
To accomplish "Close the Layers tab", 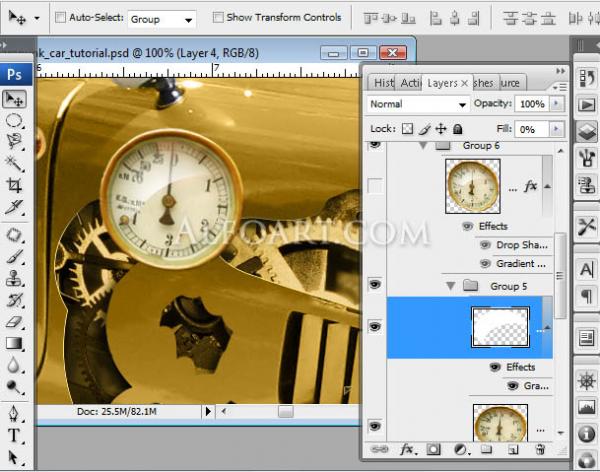I will (x=464, y=83).
